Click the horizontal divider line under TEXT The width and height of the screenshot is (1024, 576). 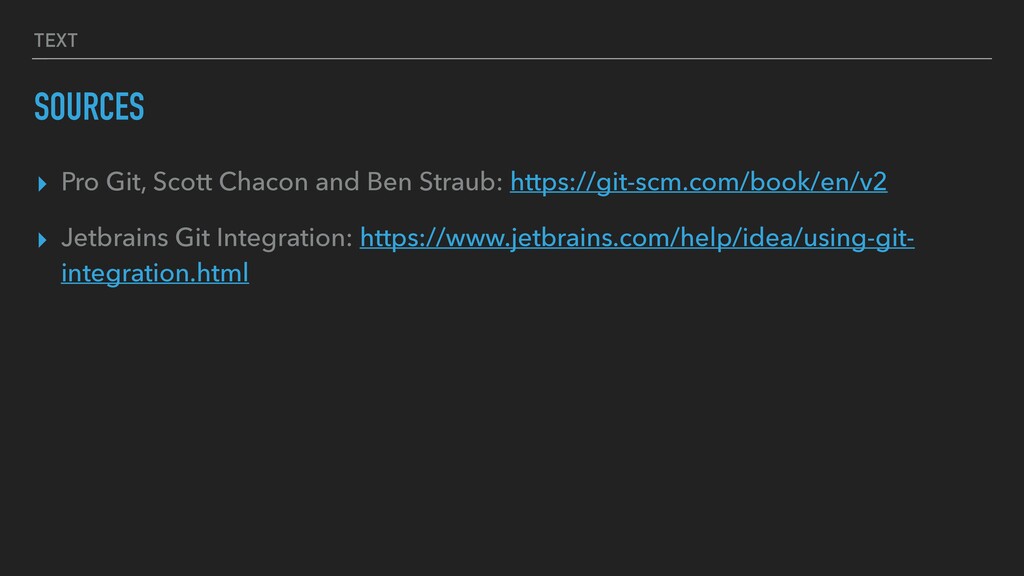pyautogui.click(x=512, y=59)
